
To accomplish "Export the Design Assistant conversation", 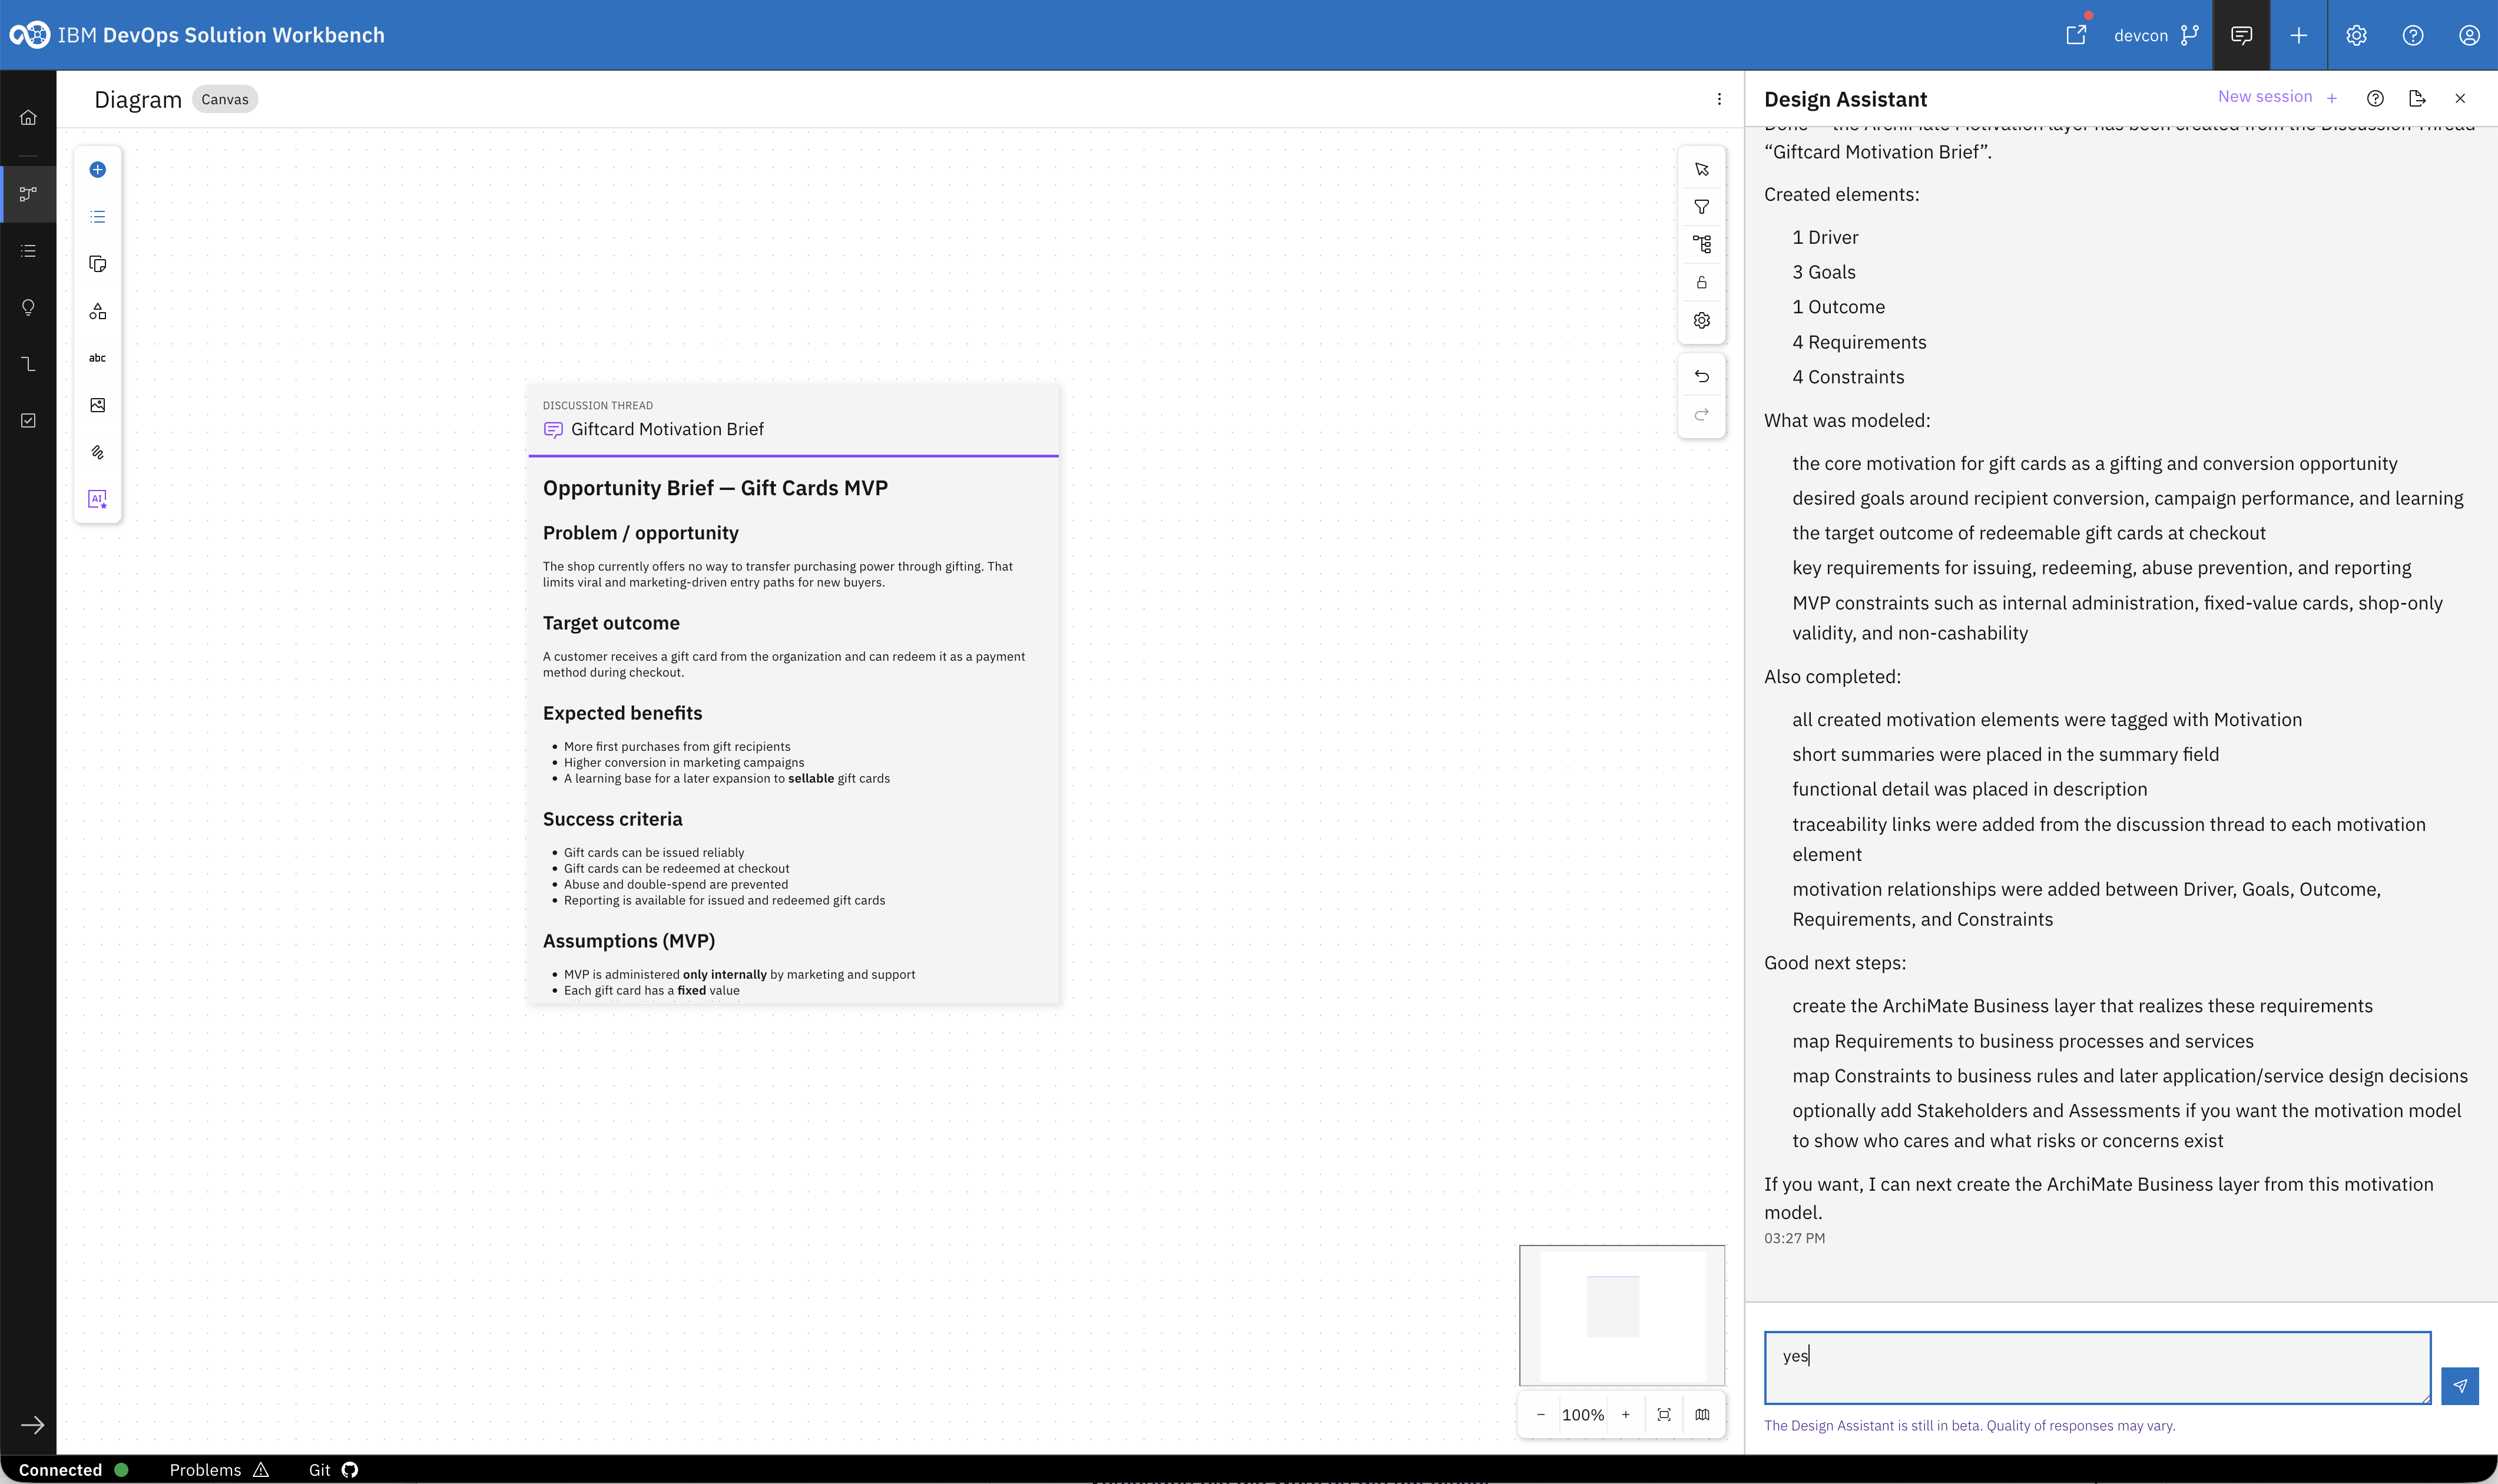I will (x=2417, y=98).
